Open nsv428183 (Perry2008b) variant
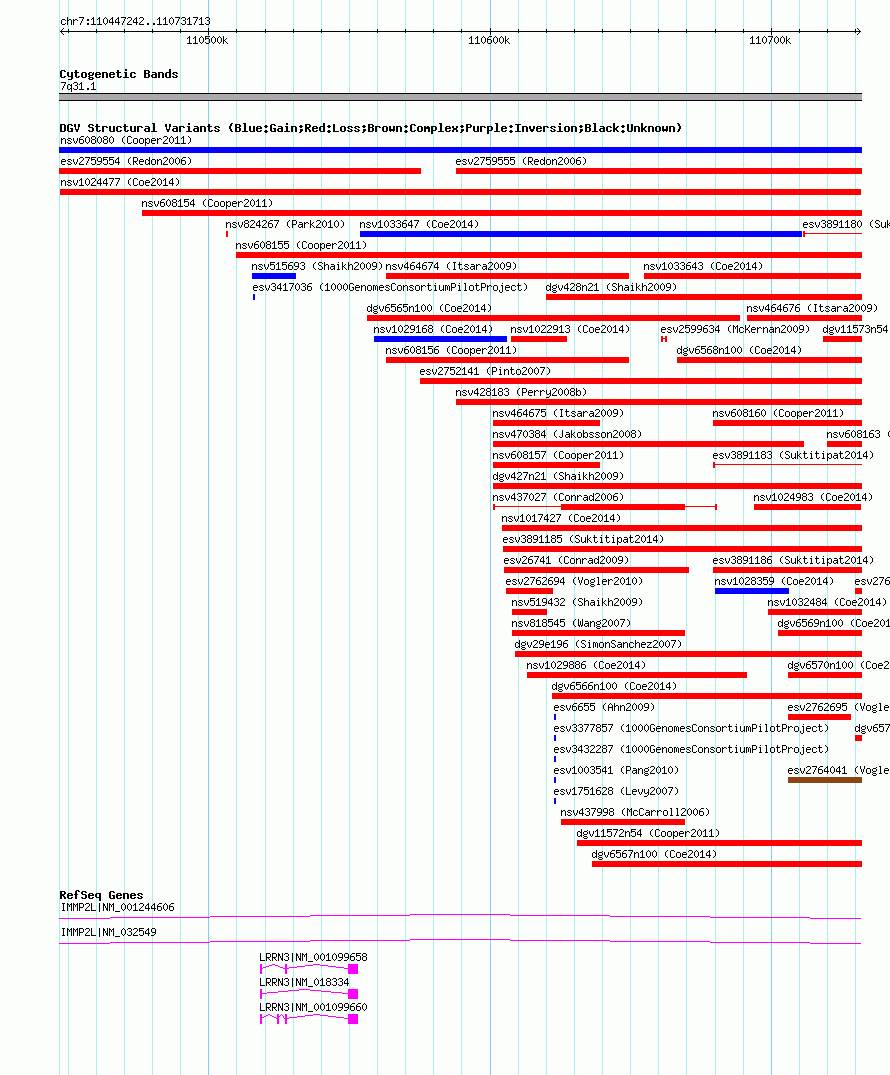The image size is (890, 1075). pos(521,392)
